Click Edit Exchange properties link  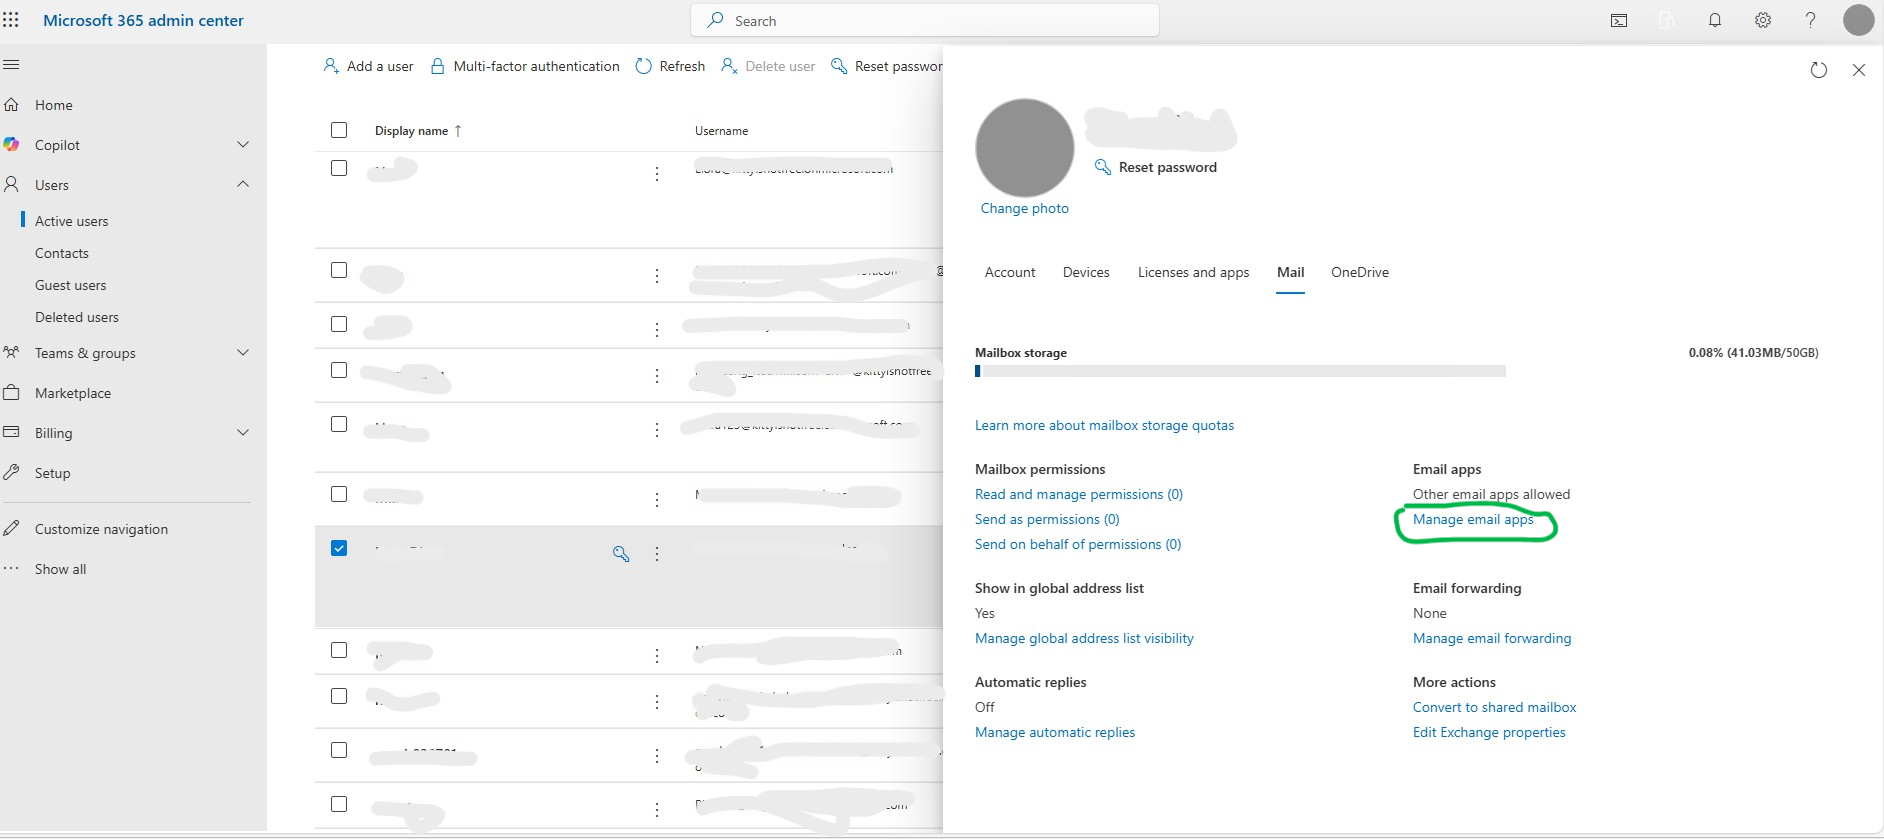tap(1489, 732)
